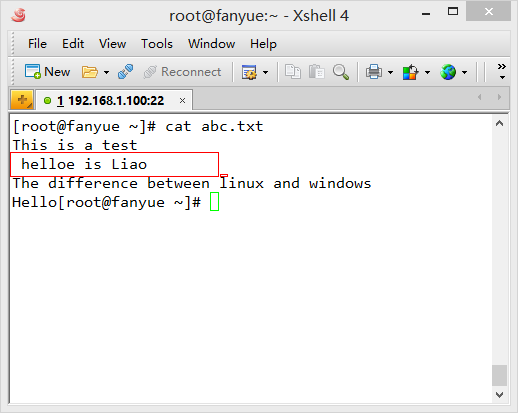Click the text 'cat abc.txt' in terminal
The image size is (518, 413).
[214, 126]
